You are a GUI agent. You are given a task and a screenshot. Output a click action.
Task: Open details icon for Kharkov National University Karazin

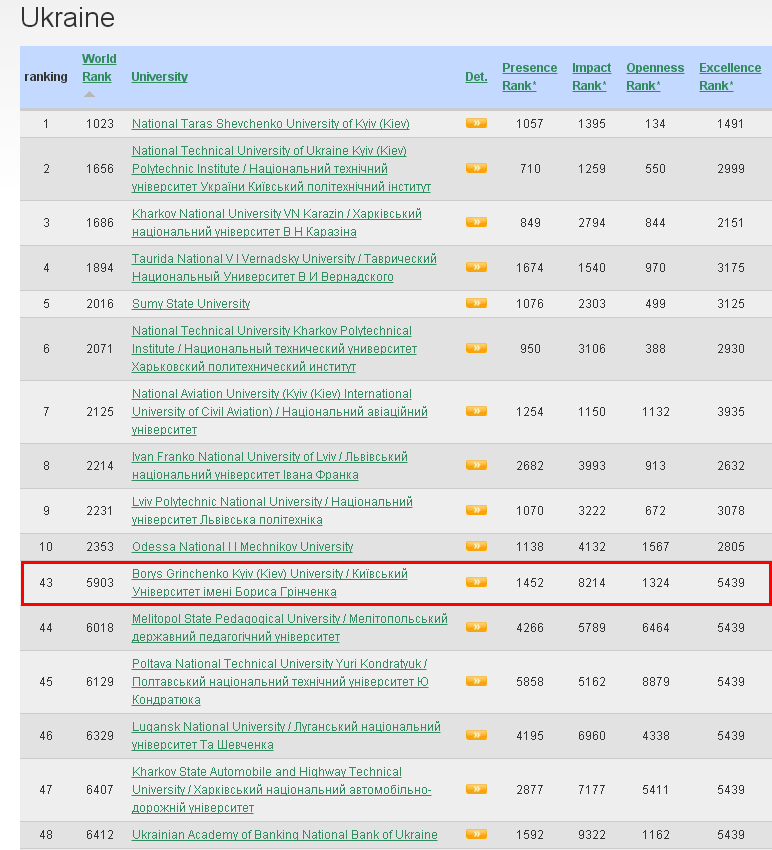476,222
